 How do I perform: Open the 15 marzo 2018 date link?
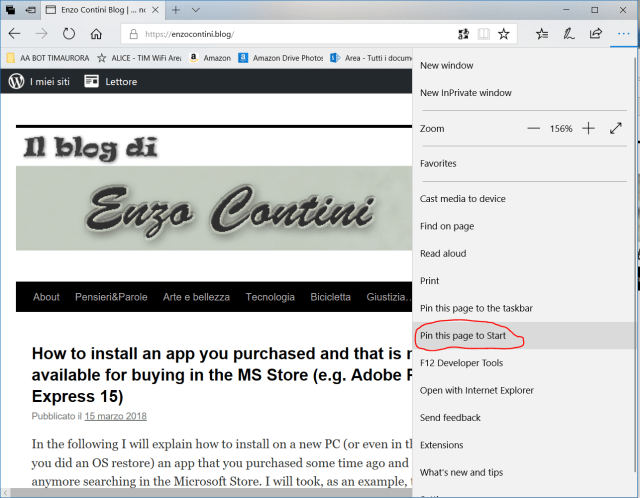[x=118, y=415]
